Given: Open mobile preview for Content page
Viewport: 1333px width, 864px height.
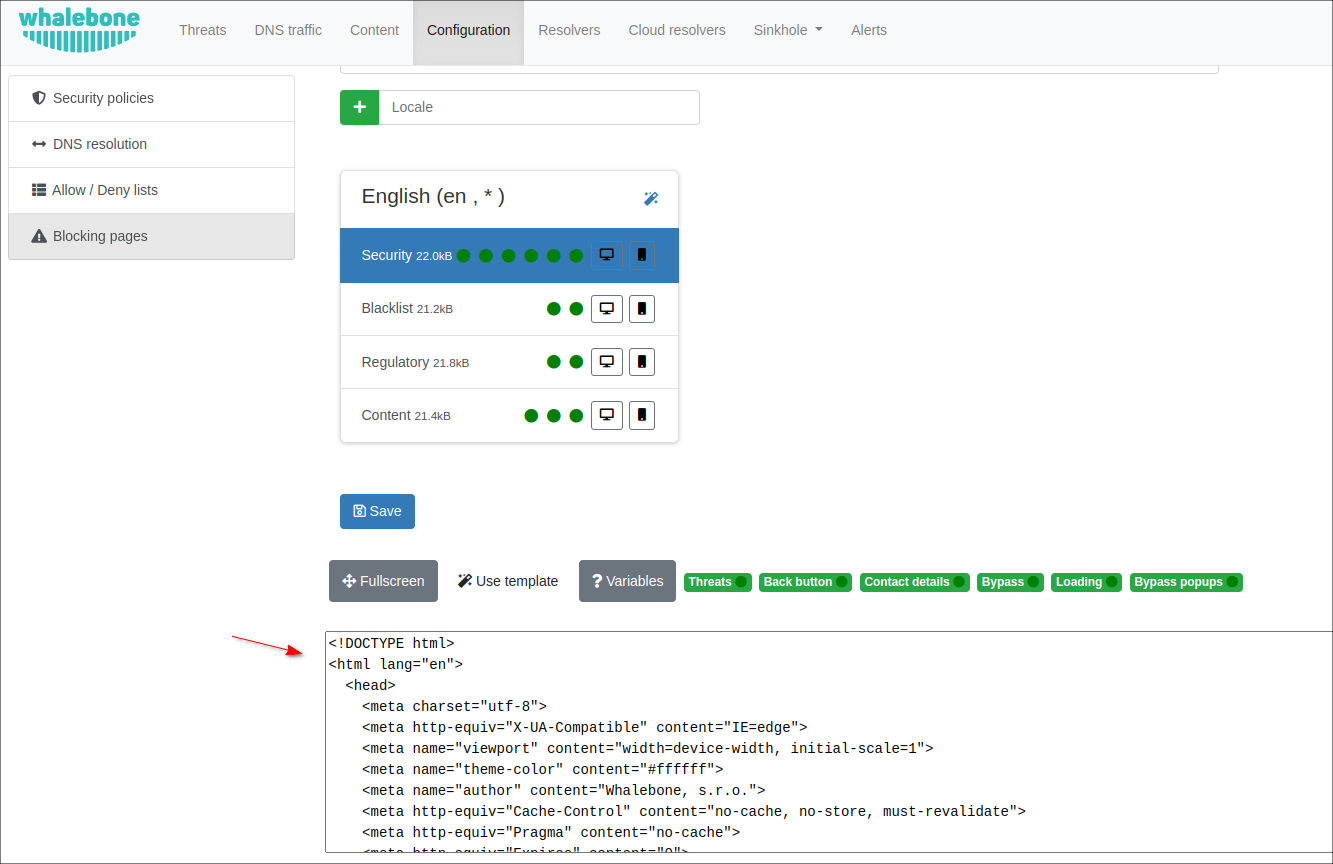Looking at the screenshot, I should tap(642, 415).
